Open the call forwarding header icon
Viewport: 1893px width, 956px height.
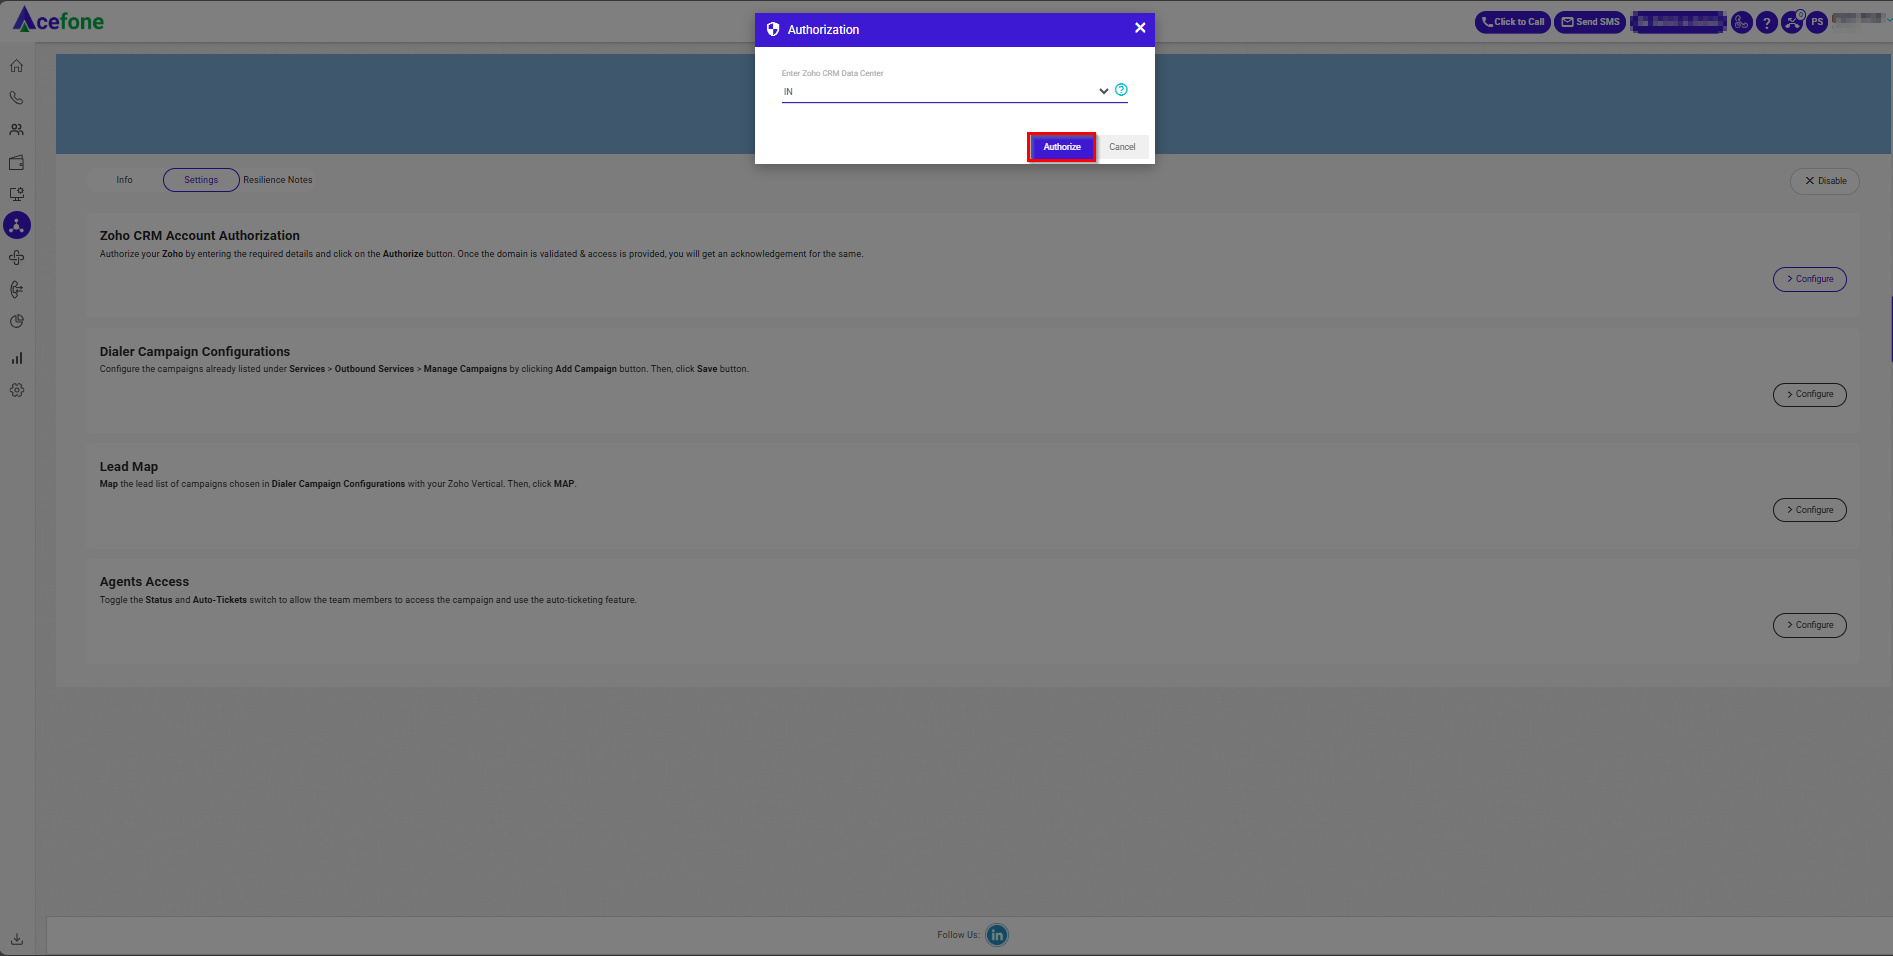(1742, 22)
